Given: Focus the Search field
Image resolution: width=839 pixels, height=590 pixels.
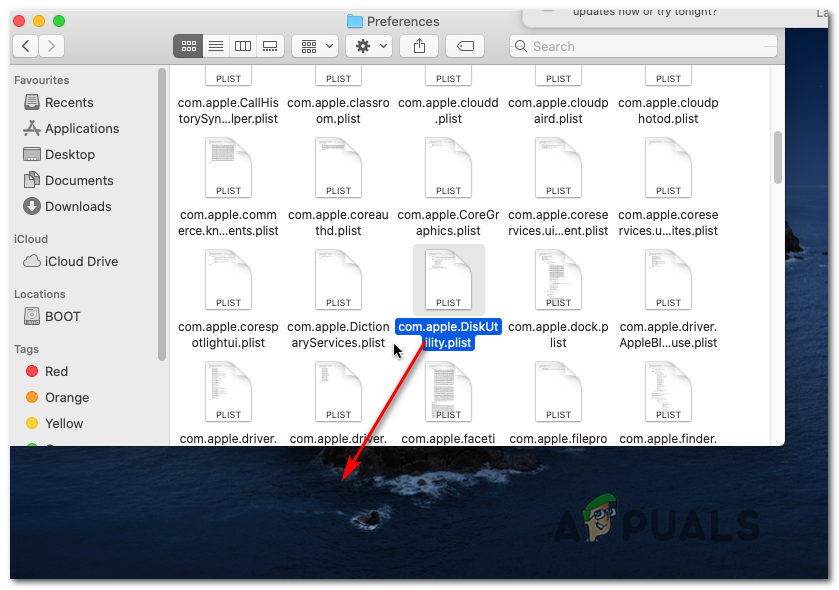Looking at the screenshot, I should (x=644, y=47).
